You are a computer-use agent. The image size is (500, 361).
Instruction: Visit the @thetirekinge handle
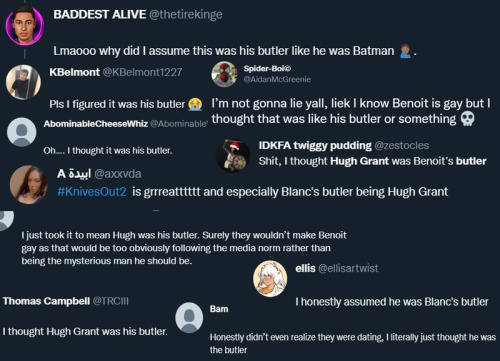tap(186, 14)
